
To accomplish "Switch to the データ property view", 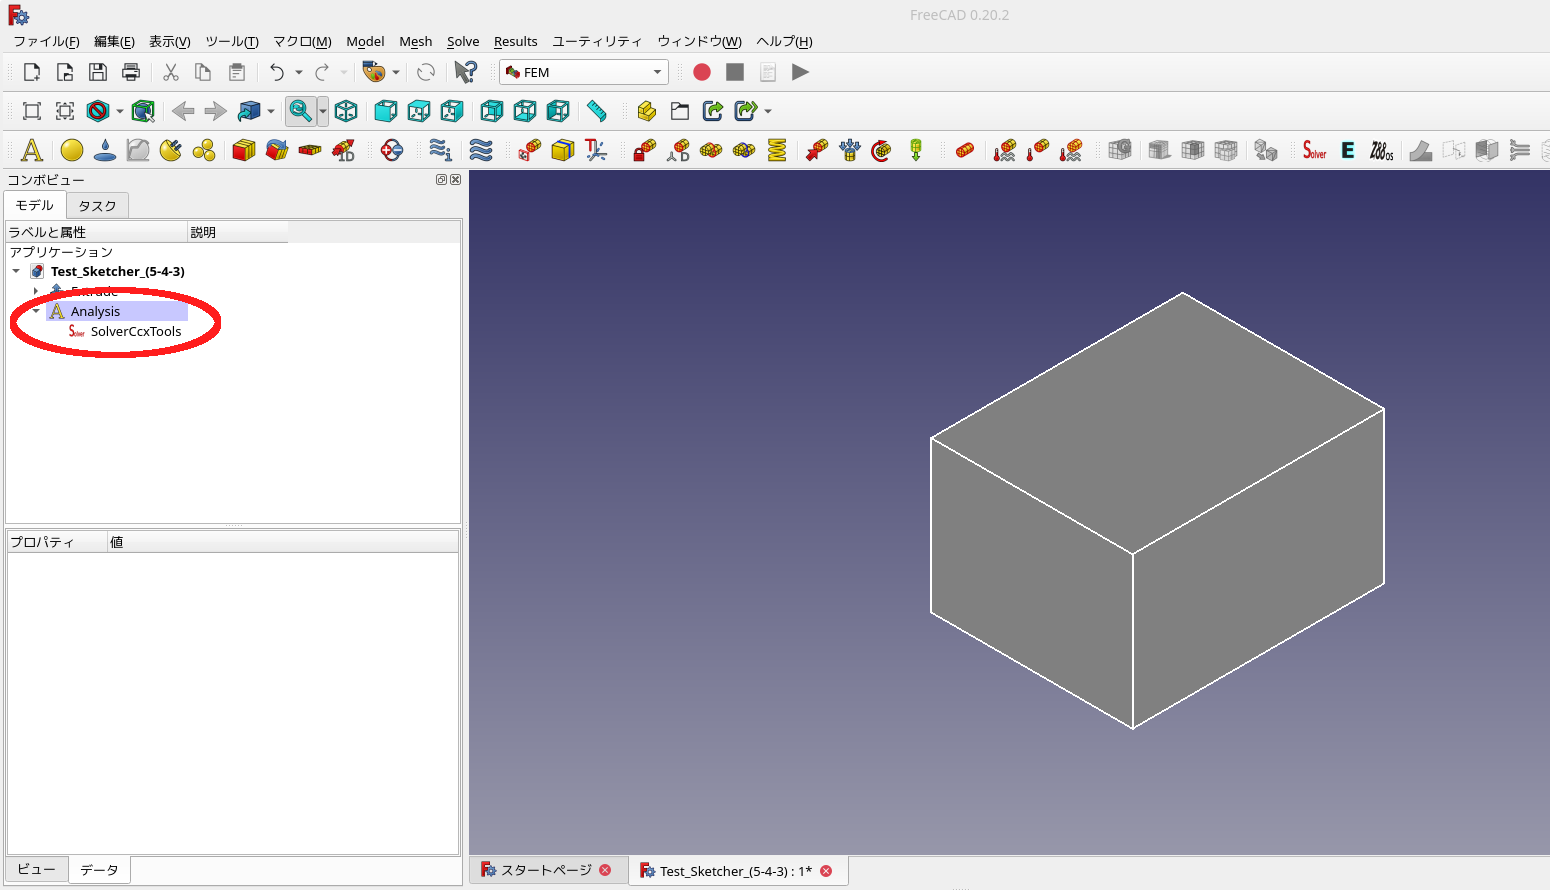I will tap(98, 869).
